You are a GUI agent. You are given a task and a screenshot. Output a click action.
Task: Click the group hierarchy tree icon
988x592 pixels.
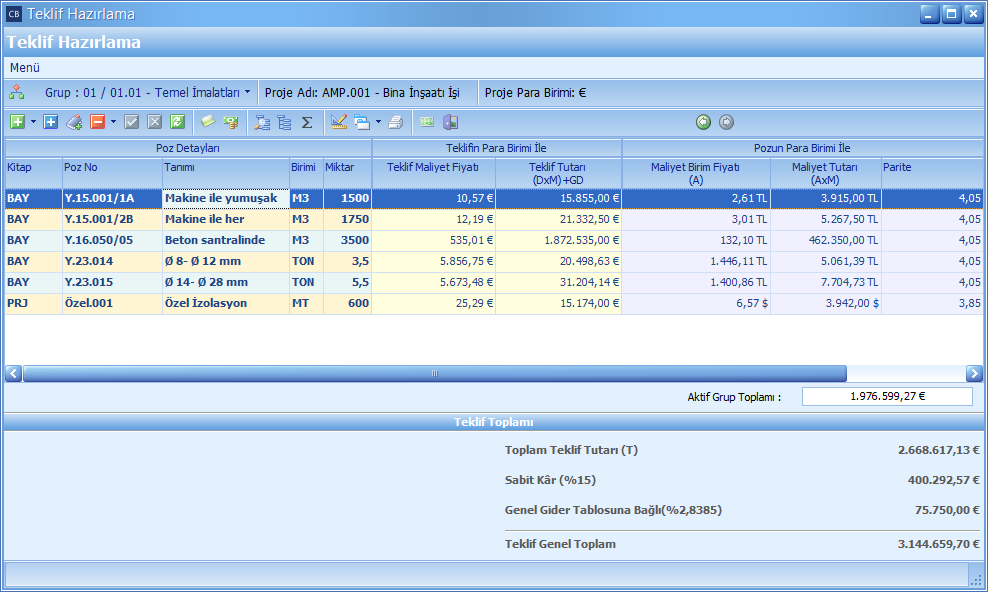tap(17, 92)
